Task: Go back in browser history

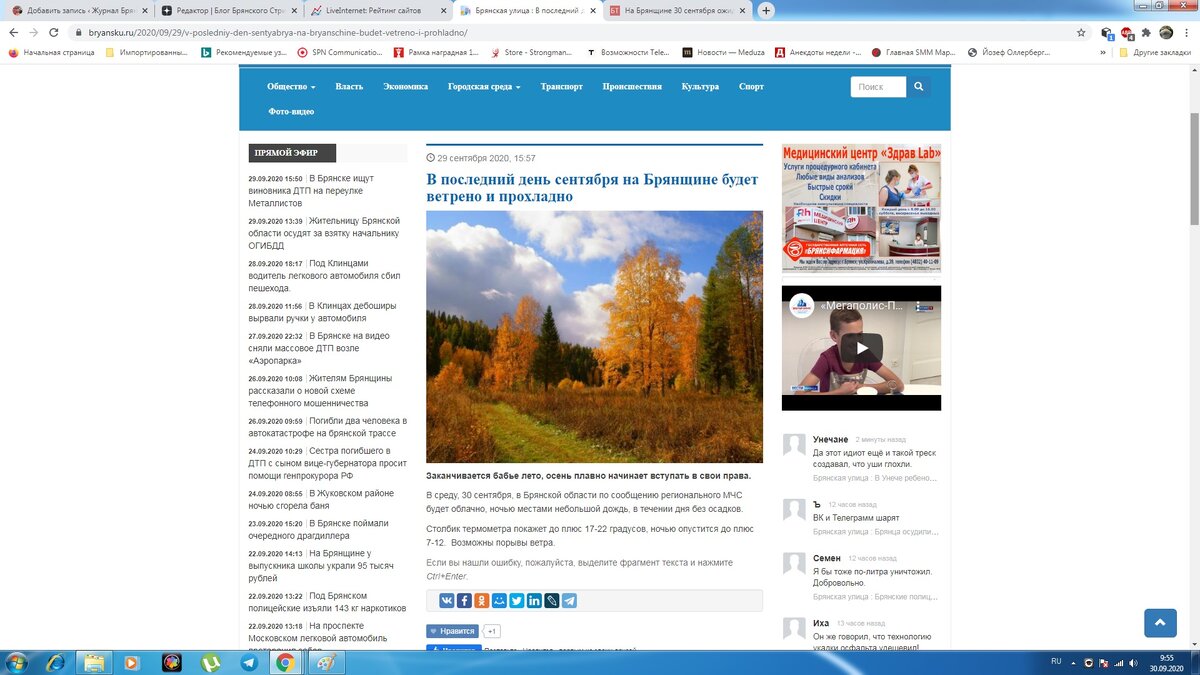Action: point(13,32)
